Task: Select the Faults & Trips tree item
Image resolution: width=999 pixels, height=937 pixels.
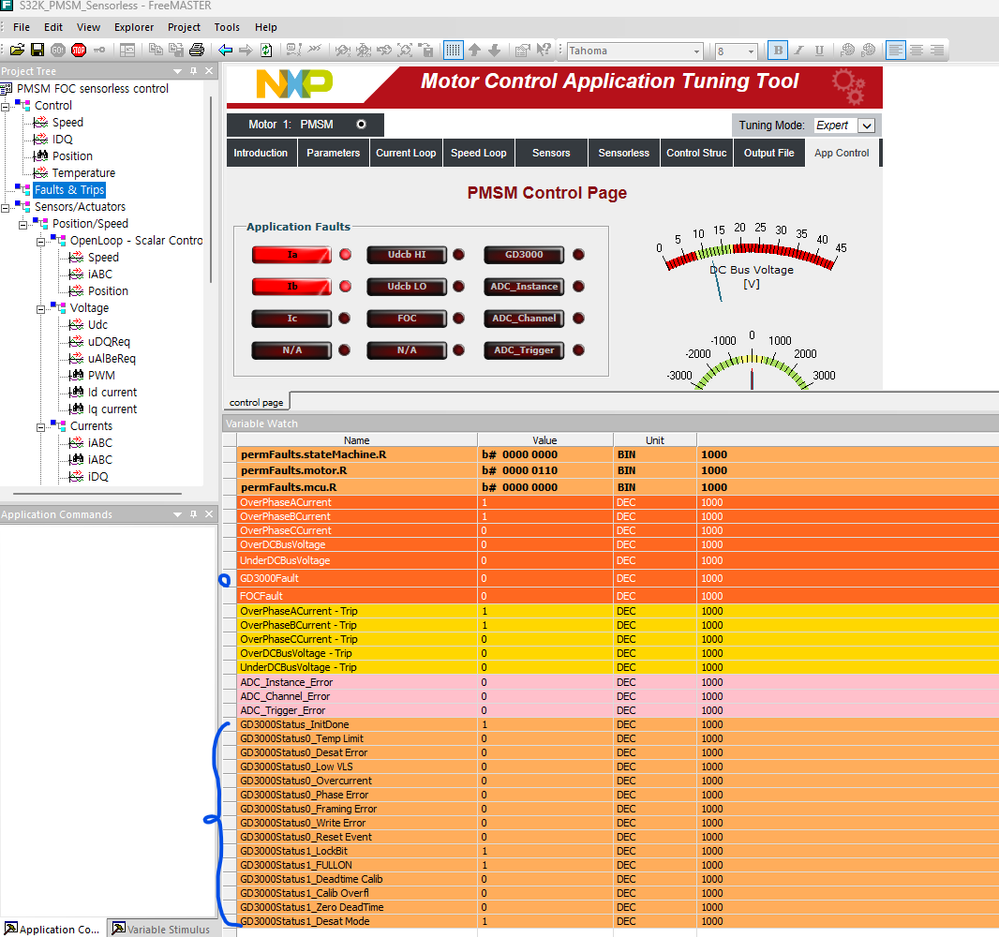Action: click(x=69, y=190)
